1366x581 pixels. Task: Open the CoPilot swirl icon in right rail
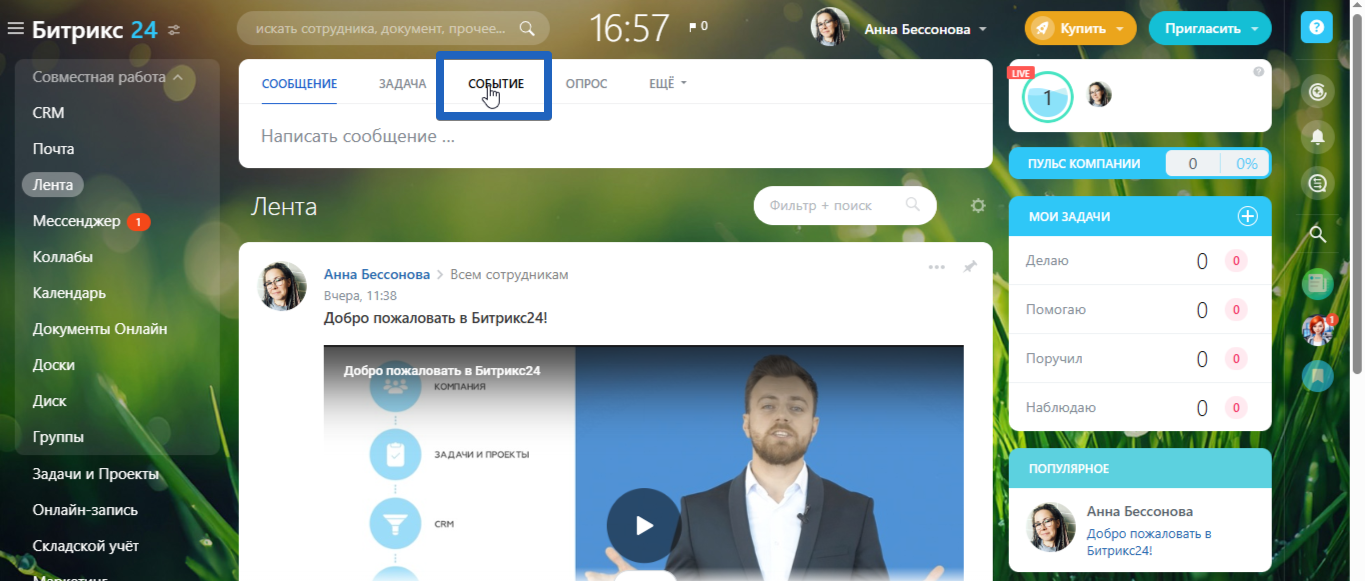1318,92
